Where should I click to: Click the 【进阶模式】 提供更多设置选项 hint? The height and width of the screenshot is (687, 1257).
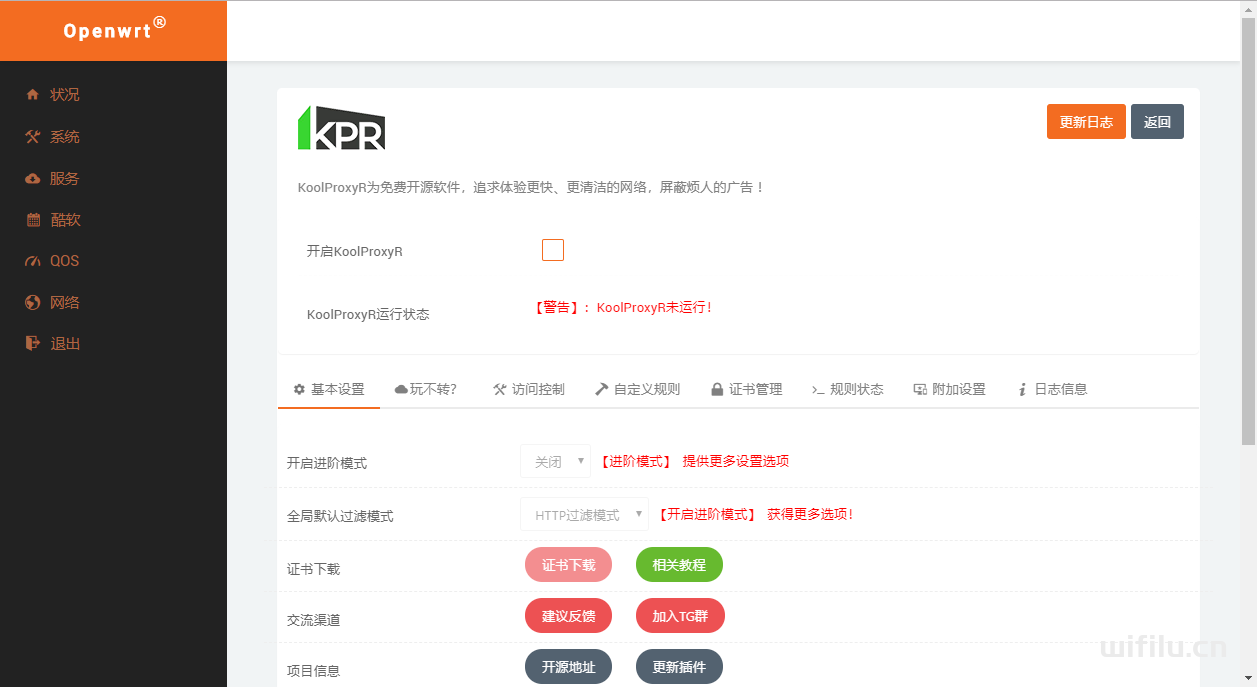pyautogui.click(x=693, y=462)
